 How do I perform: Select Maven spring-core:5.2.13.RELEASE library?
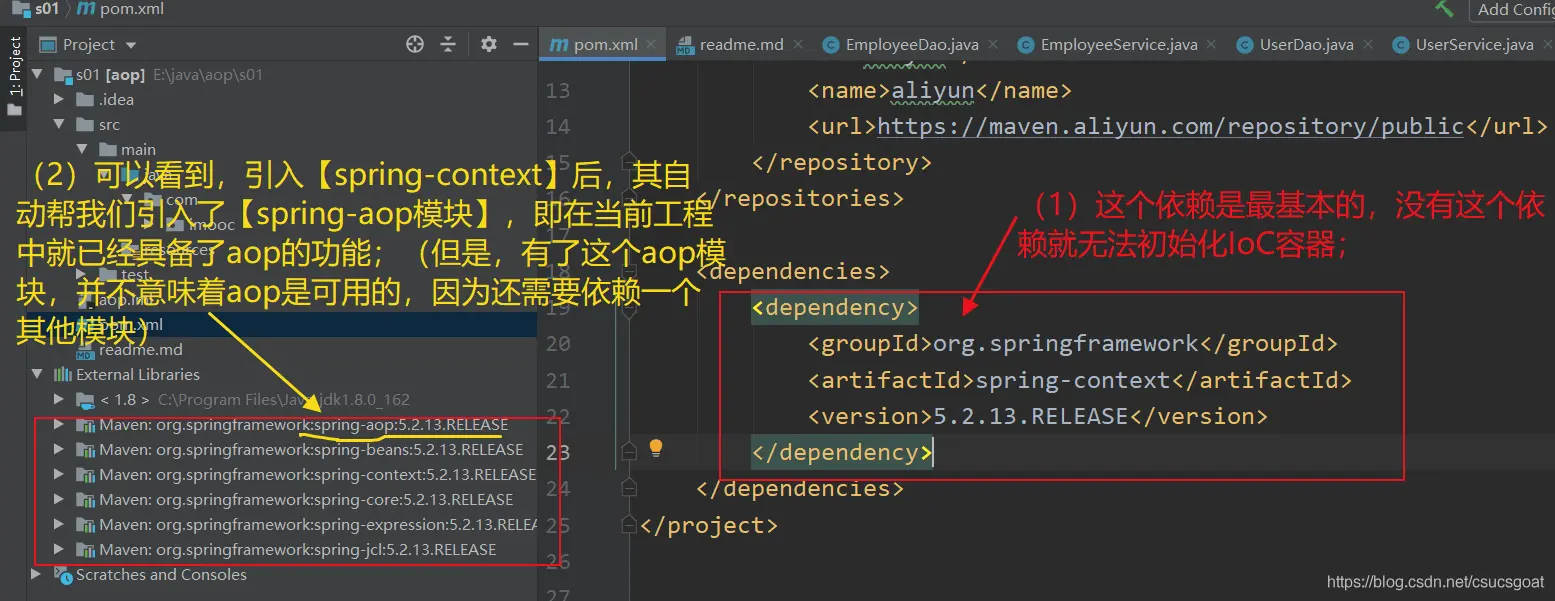tap(306, 500)
